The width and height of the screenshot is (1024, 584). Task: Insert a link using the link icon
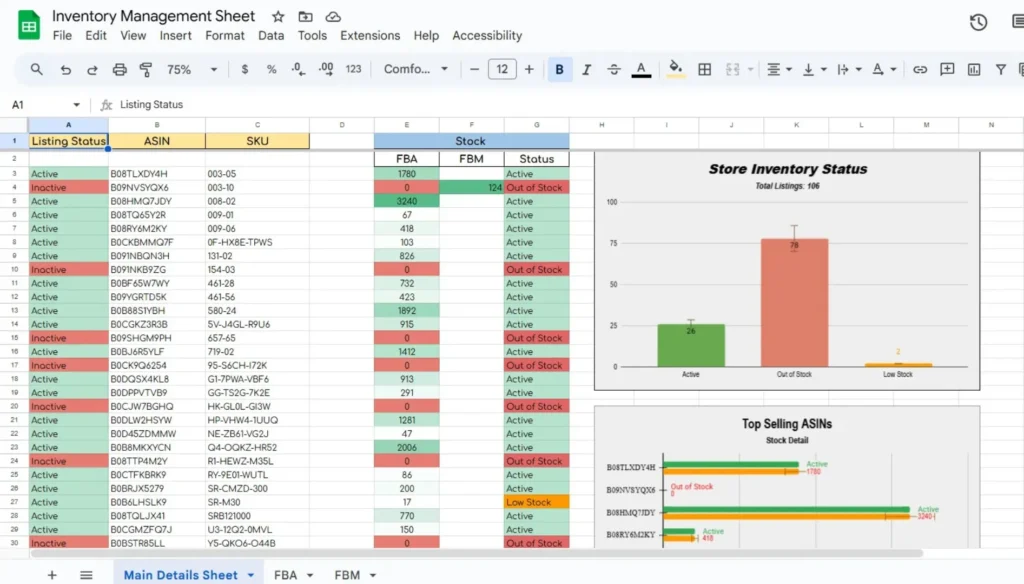pos(920,70)
